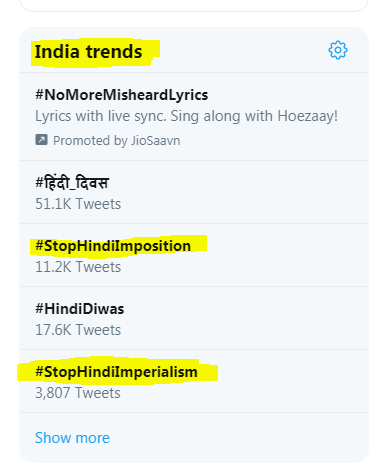Click the India trends heading
The height and width of the screenshot is (473, 370).
click(89, 52)
